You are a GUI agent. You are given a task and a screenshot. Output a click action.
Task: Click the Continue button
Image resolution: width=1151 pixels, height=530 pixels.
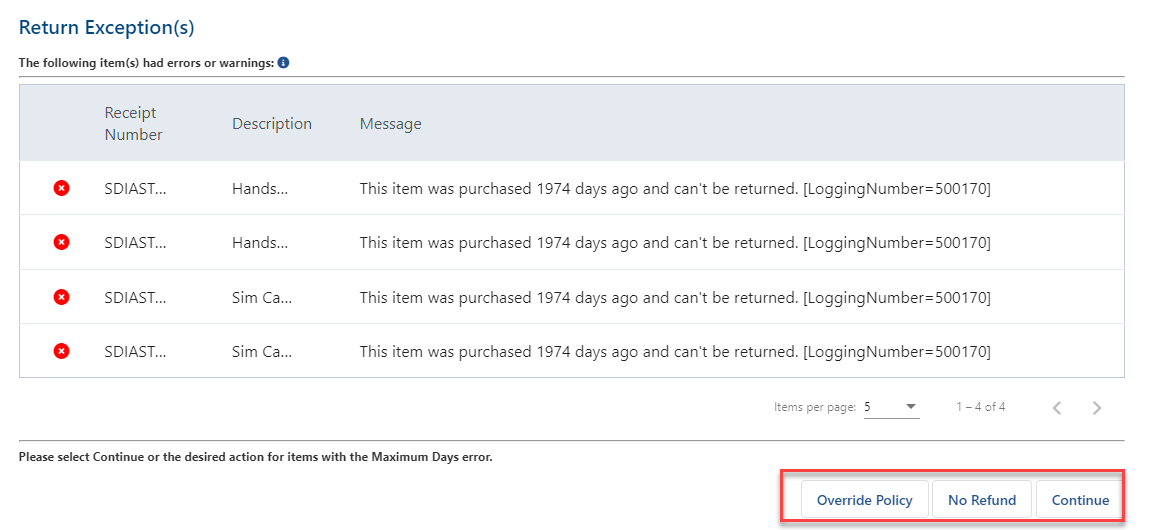[x=1081, y=500]
